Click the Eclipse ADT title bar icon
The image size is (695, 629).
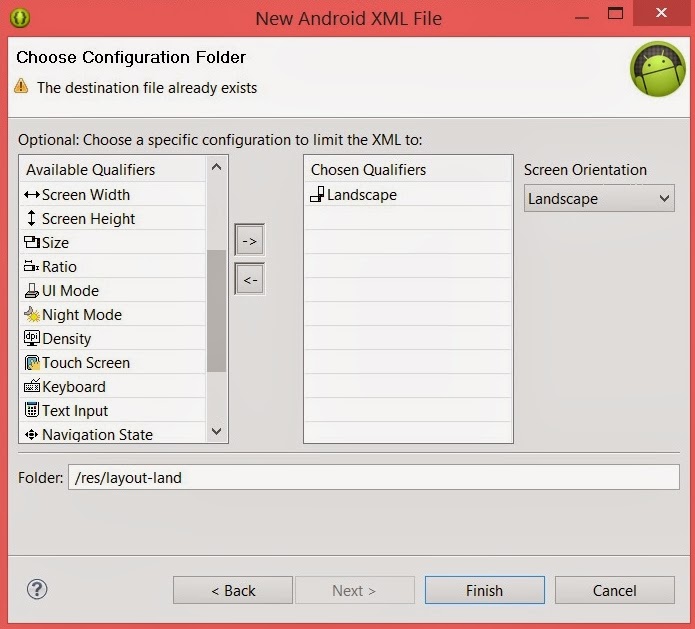20,18
